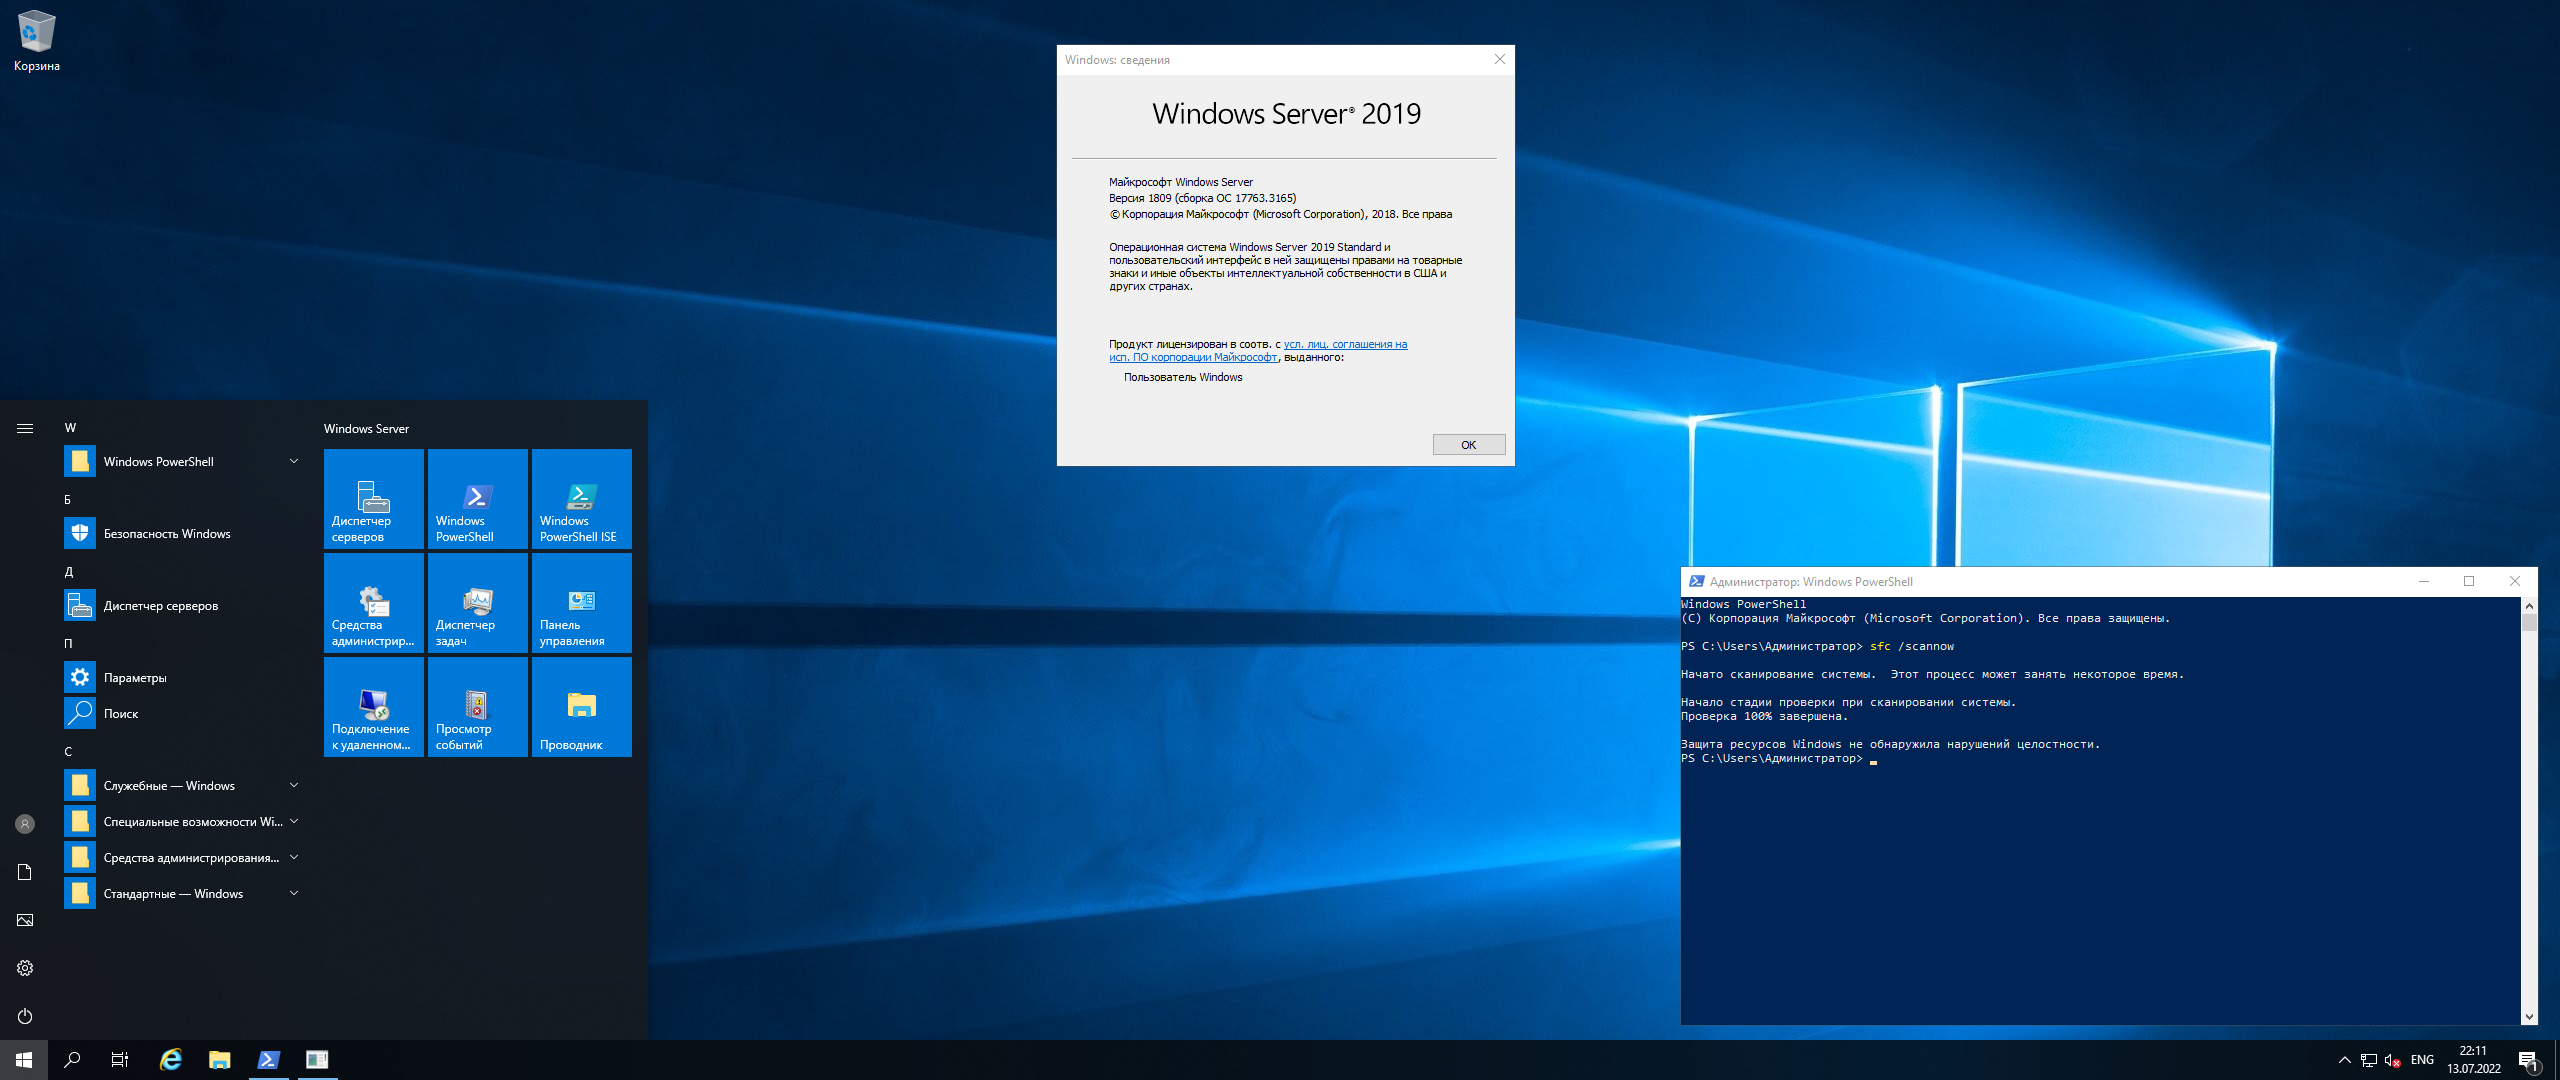The height and width of the screenshot is (1080, 2560).
Task: Click the PowerShell window title icon
Action: click(1697, 582)
